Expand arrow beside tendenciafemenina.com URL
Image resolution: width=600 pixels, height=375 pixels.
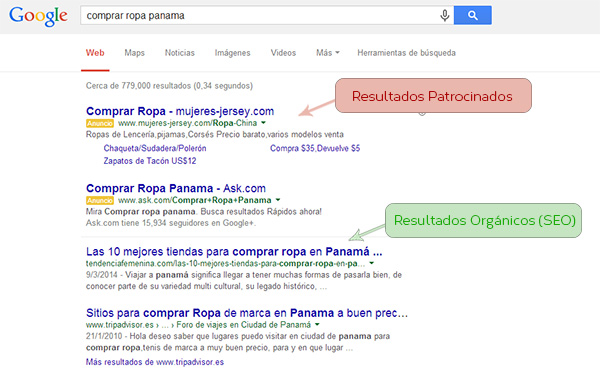pyautogui.click(x=371, y=263)
